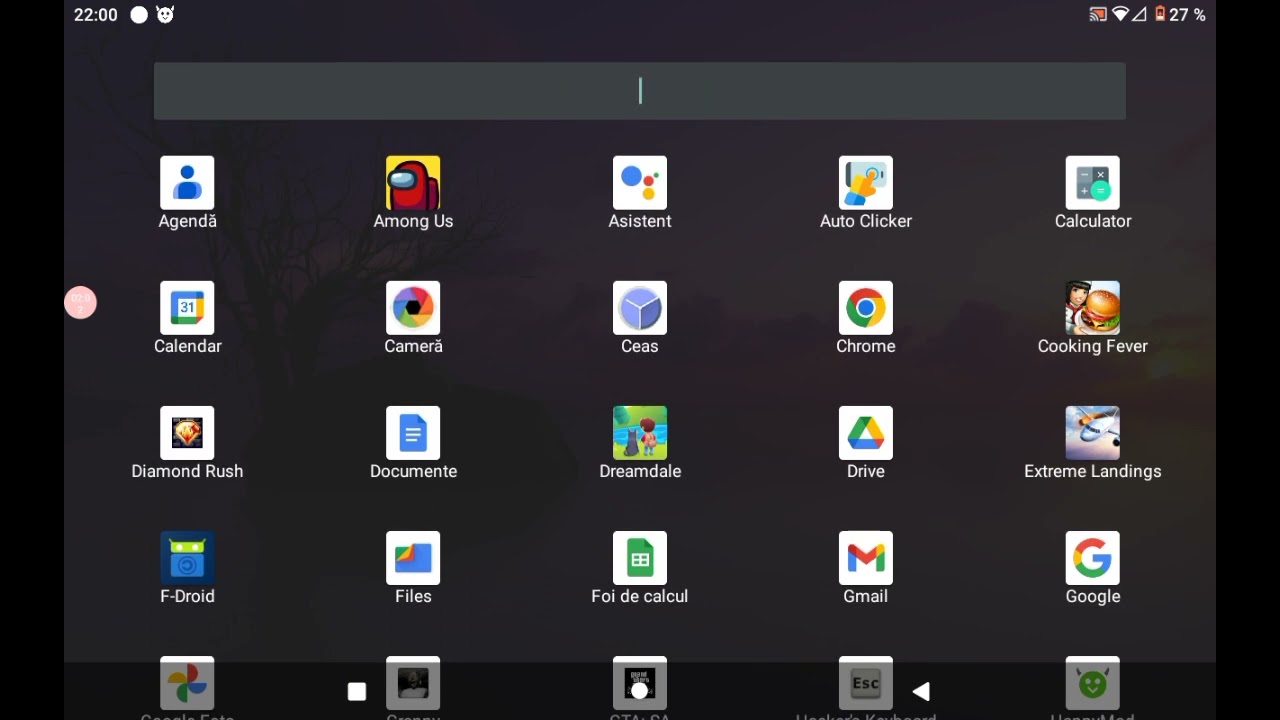Tap the cast icon in status bar
The height and width of the screenshot is (720, 1280).
(1098, 14)
